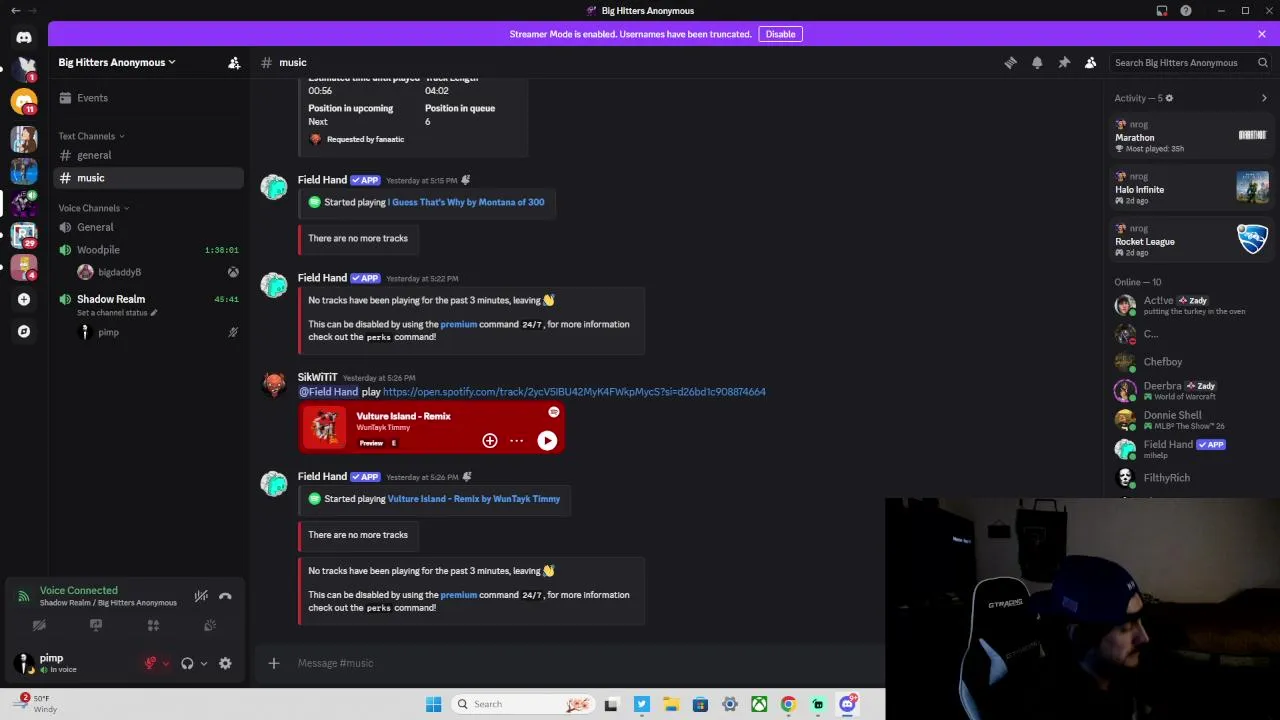The height and width of the screenshot is (720, 1280).
Task: Open headphone output options arrow
Action: pyautogui.click(x=204, y=663)
